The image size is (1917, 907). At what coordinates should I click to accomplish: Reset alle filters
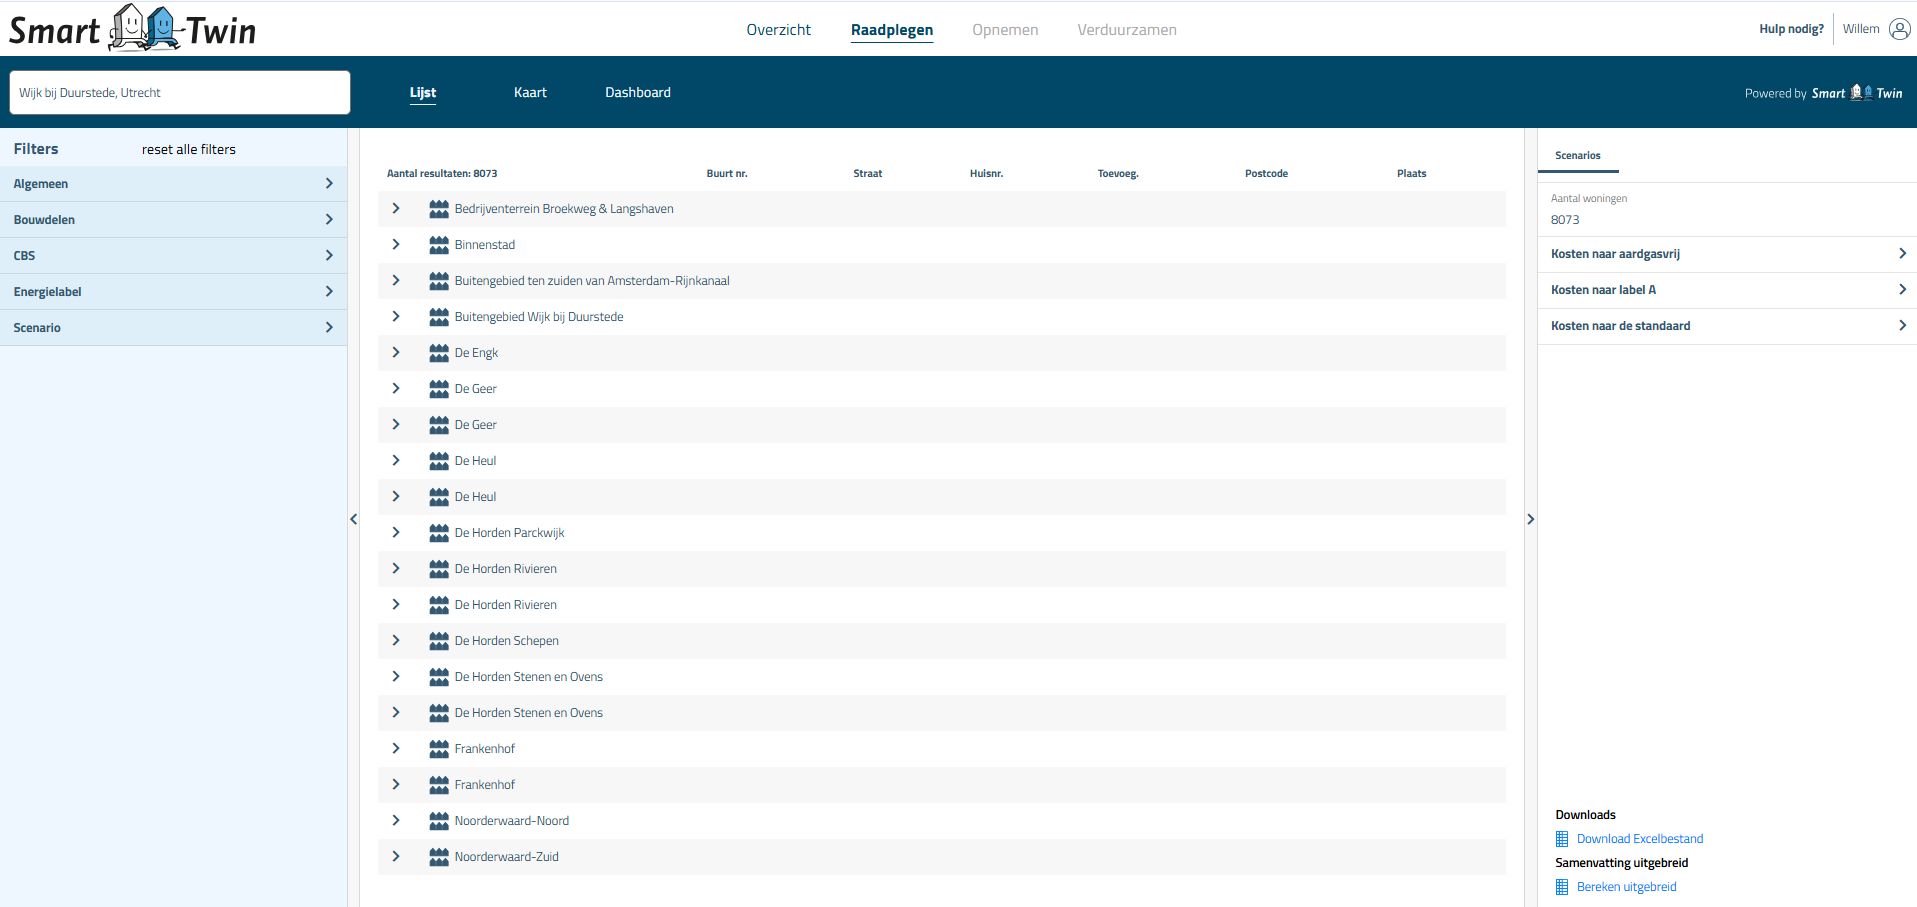[x=189, y=150]
